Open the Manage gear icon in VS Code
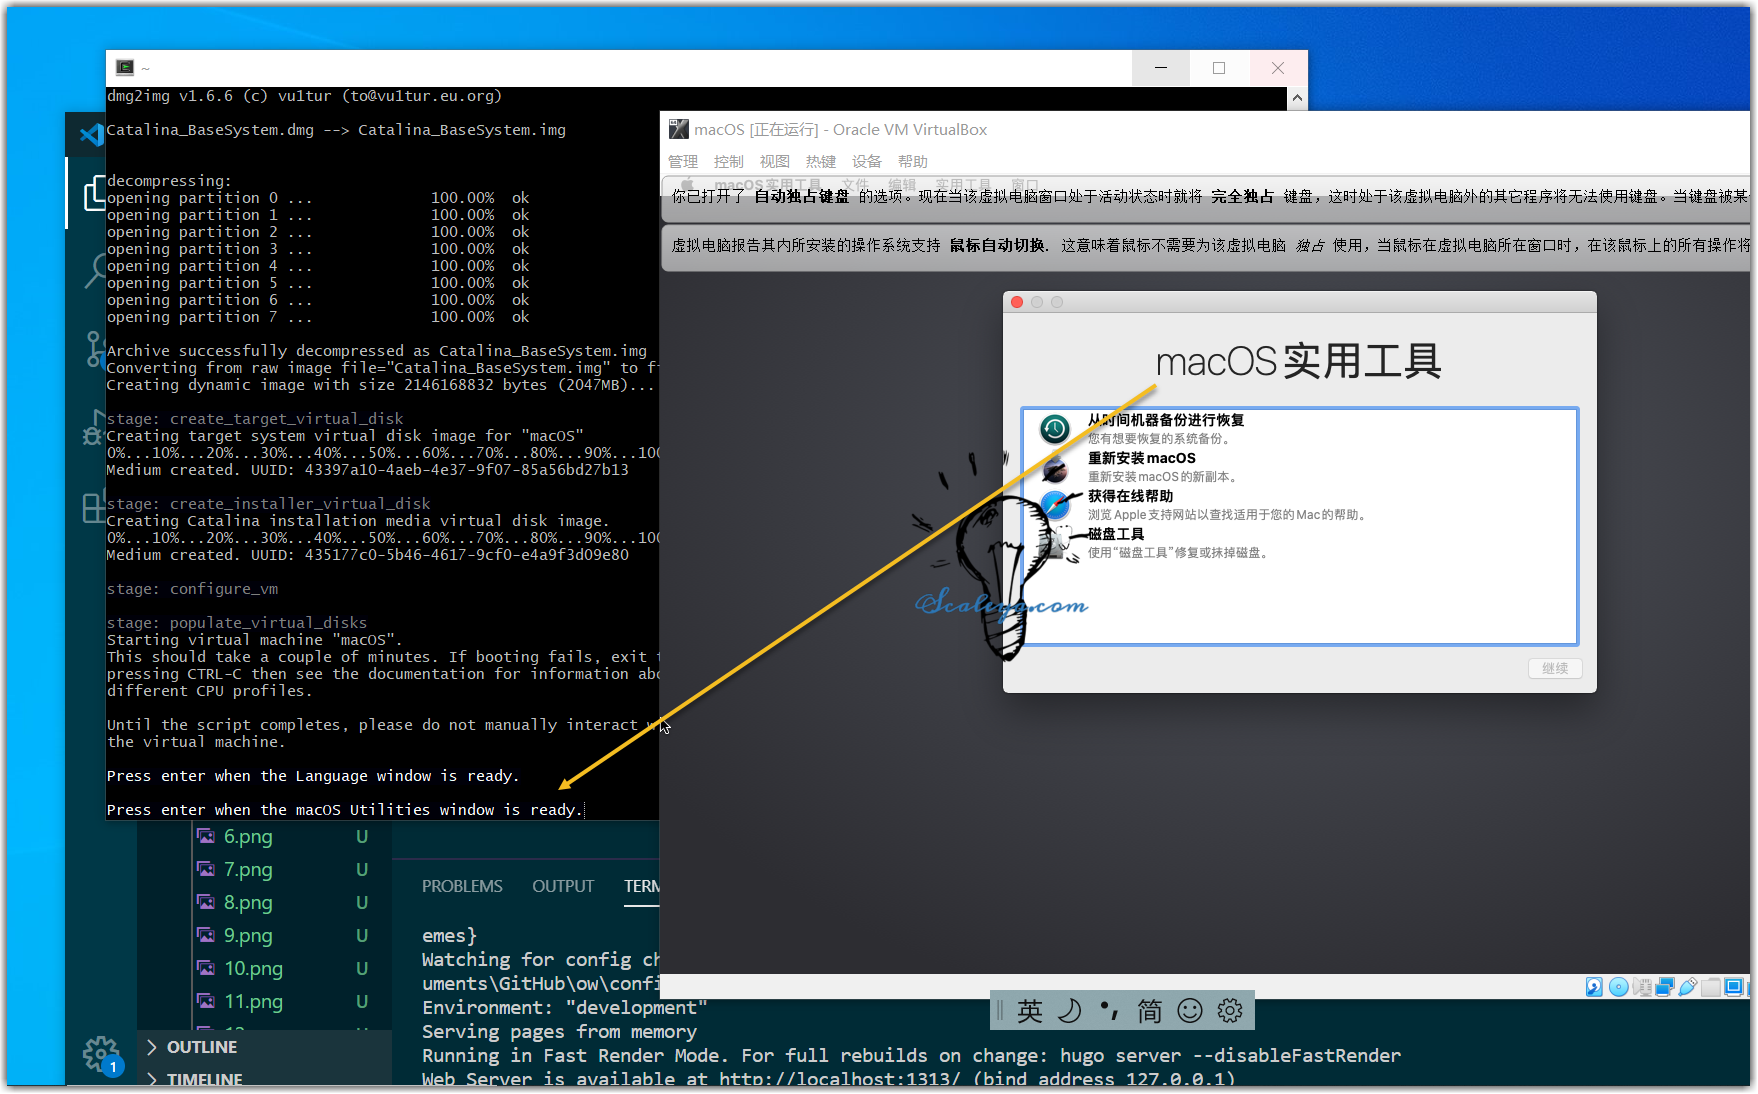The height and width of the screenshot is (1094, 1758). pyautogui.click(x=100, y=1053)
